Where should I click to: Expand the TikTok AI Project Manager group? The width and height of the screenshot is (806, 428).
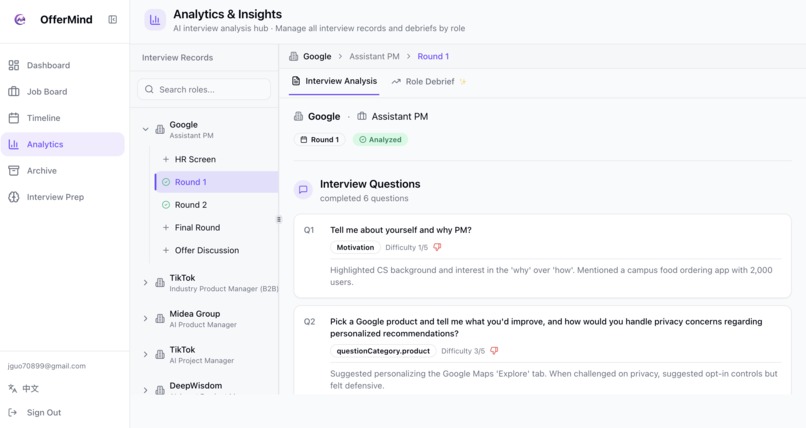145,355
